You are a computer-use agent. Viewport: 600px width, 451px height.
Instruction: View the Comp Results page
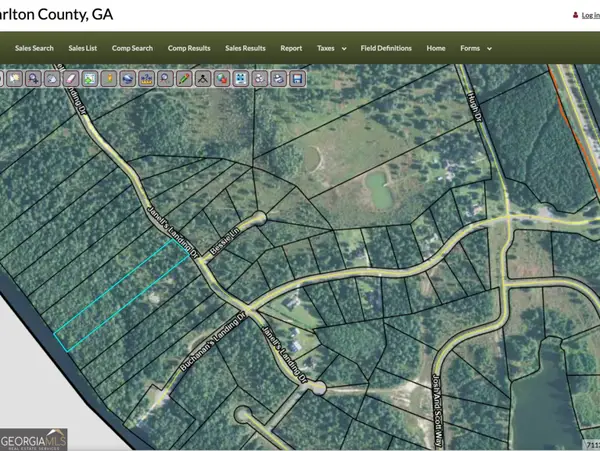(189, 48)
